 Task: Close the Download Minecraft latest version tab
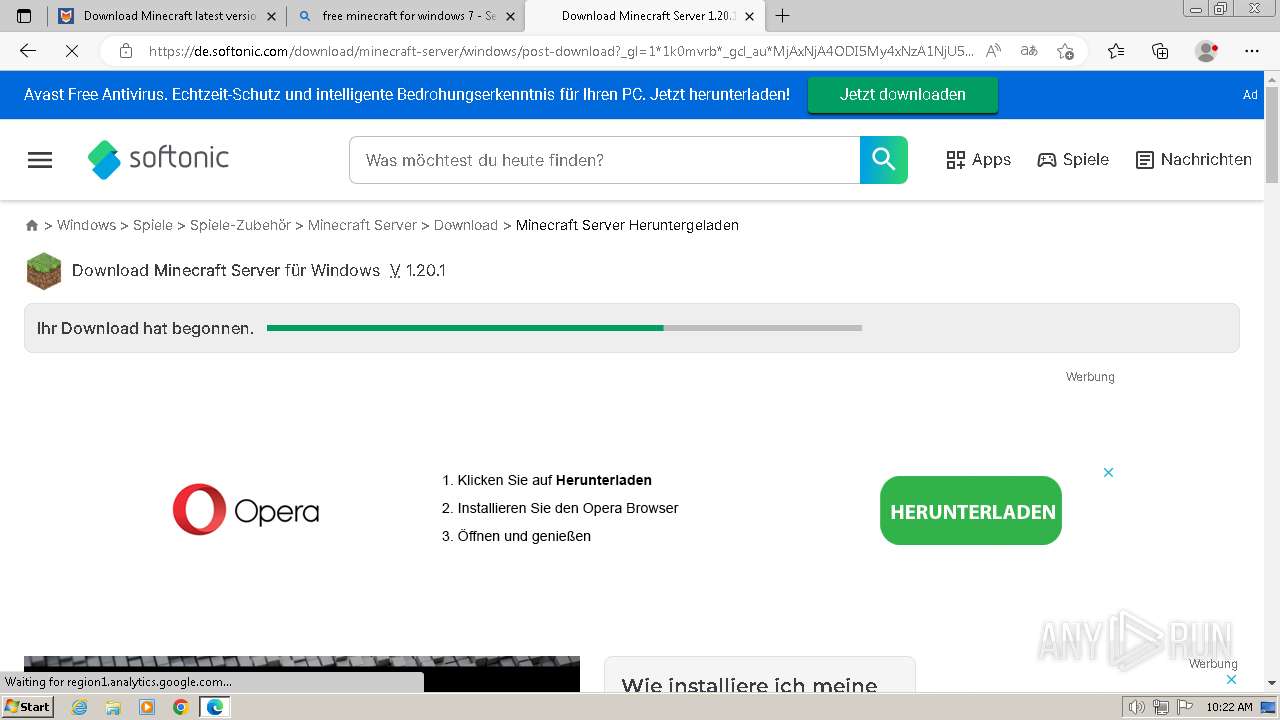pos(271,16)
